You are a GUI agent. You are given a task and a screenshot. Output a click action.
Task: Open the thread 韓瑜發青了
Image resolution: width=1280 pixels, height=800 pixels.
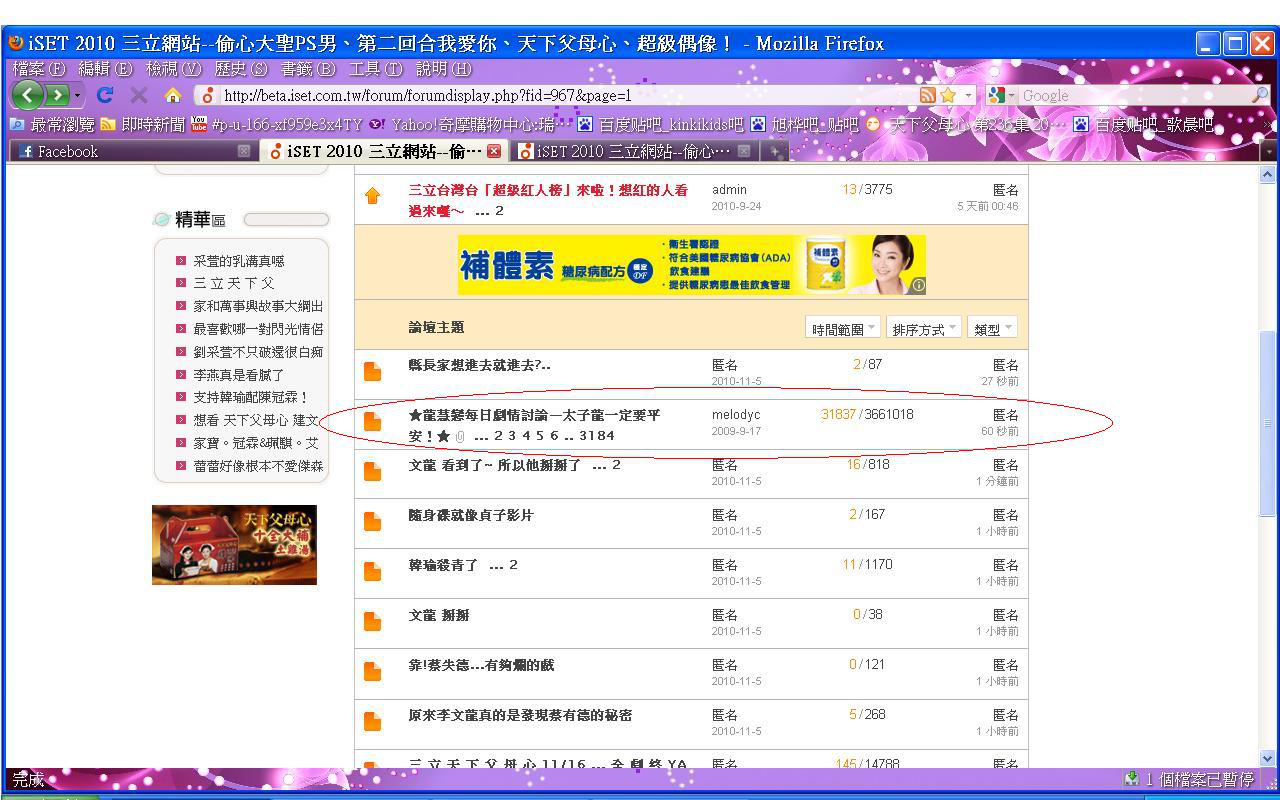click(444, 565)
